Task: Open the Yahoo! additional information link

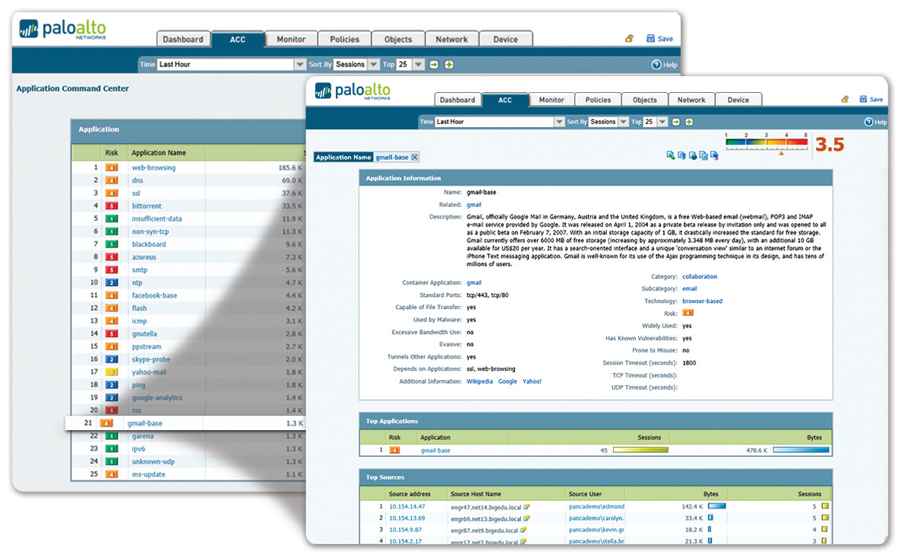Action: pos(532,381)
